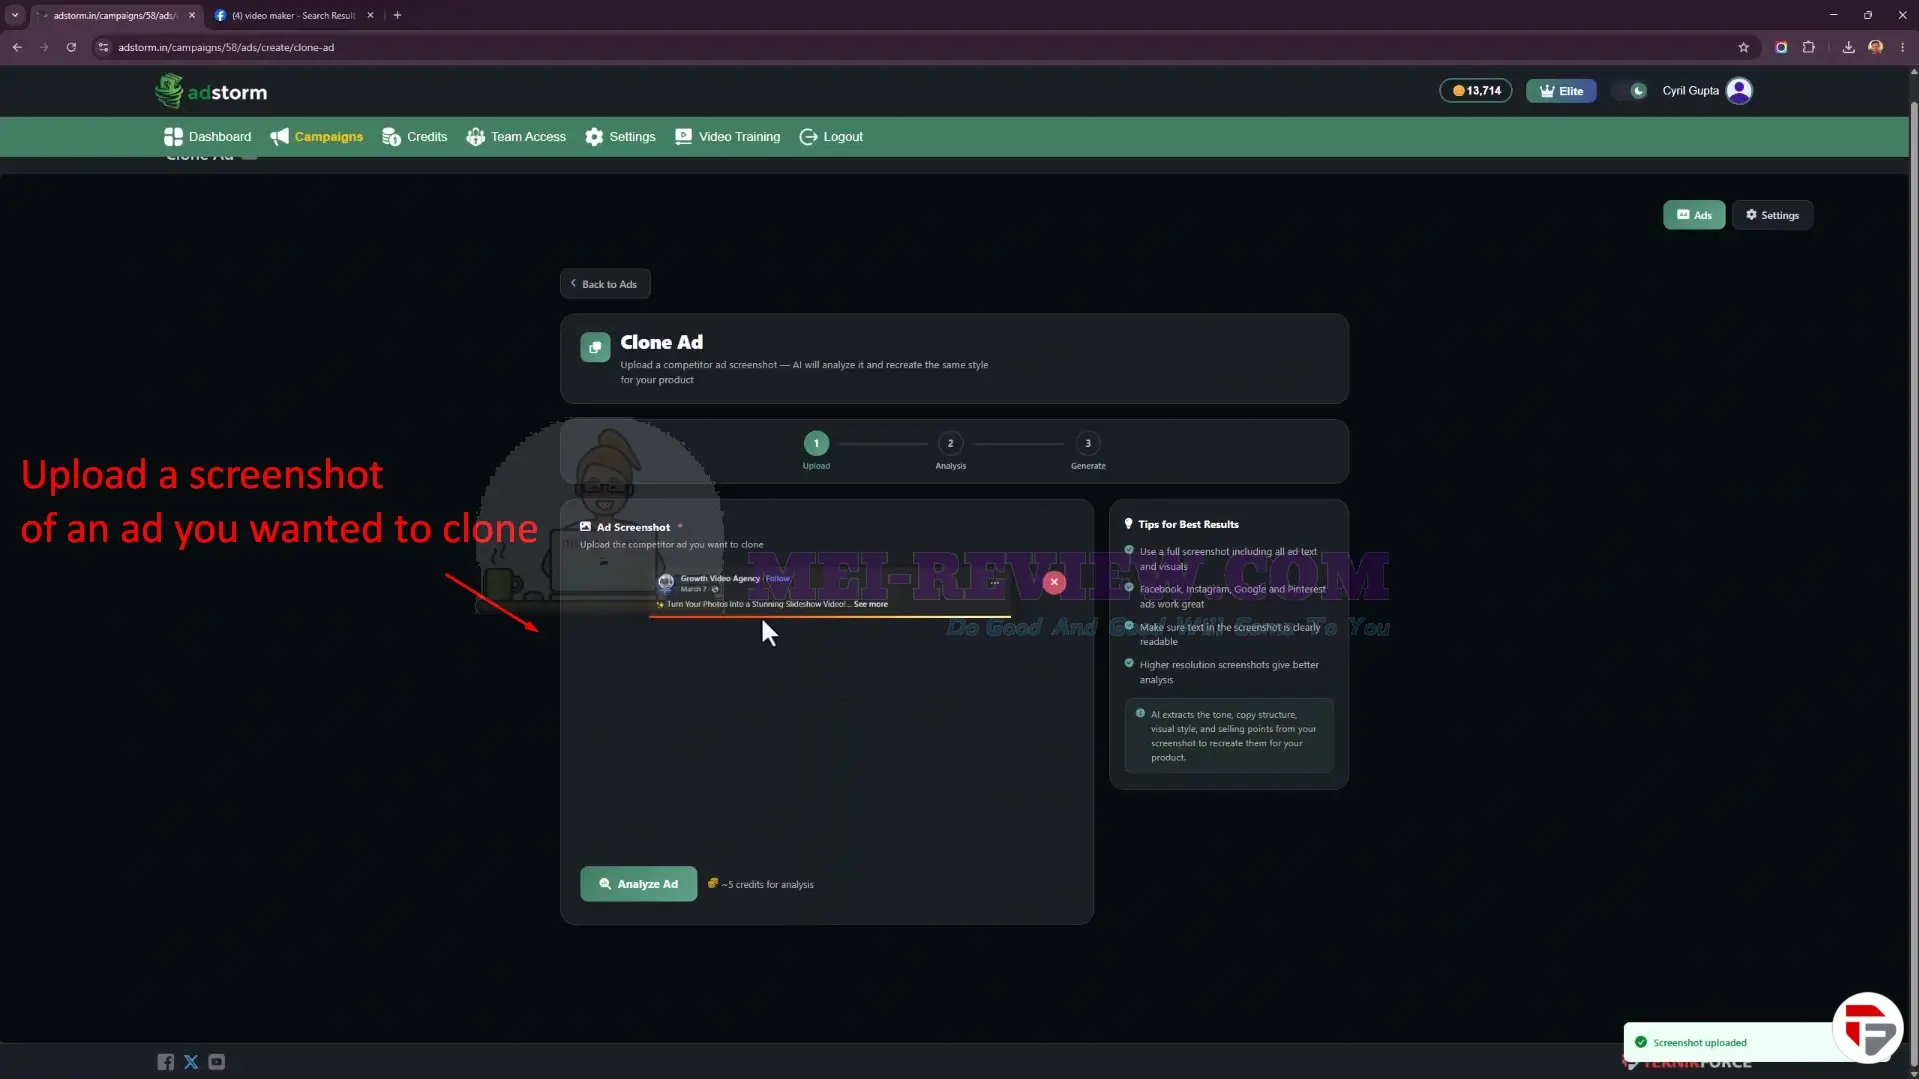
Task: Toggle dark mode switch
Action: [1630, 91]
